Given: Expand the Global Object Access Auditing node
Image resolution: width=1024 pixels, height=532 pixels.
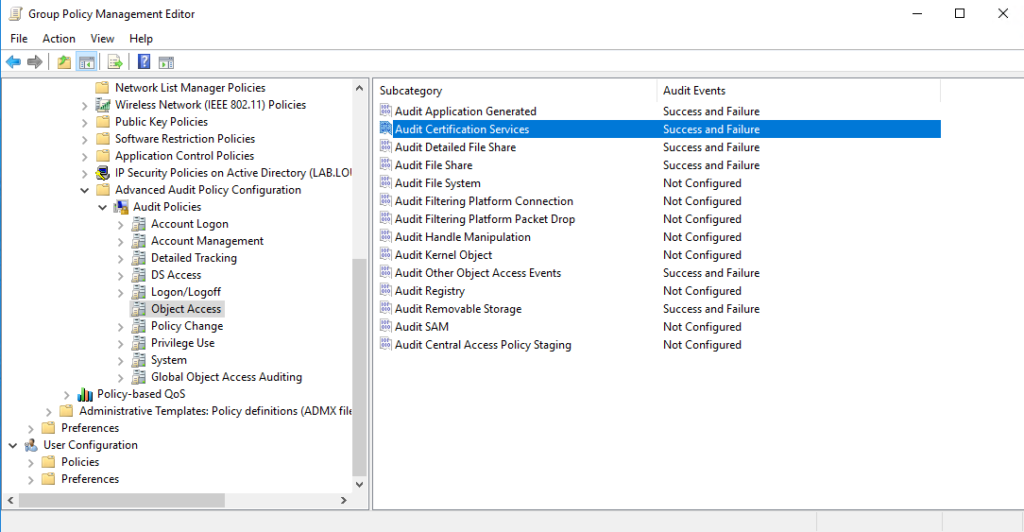Looking at the screenshot, I should [120, 377].
